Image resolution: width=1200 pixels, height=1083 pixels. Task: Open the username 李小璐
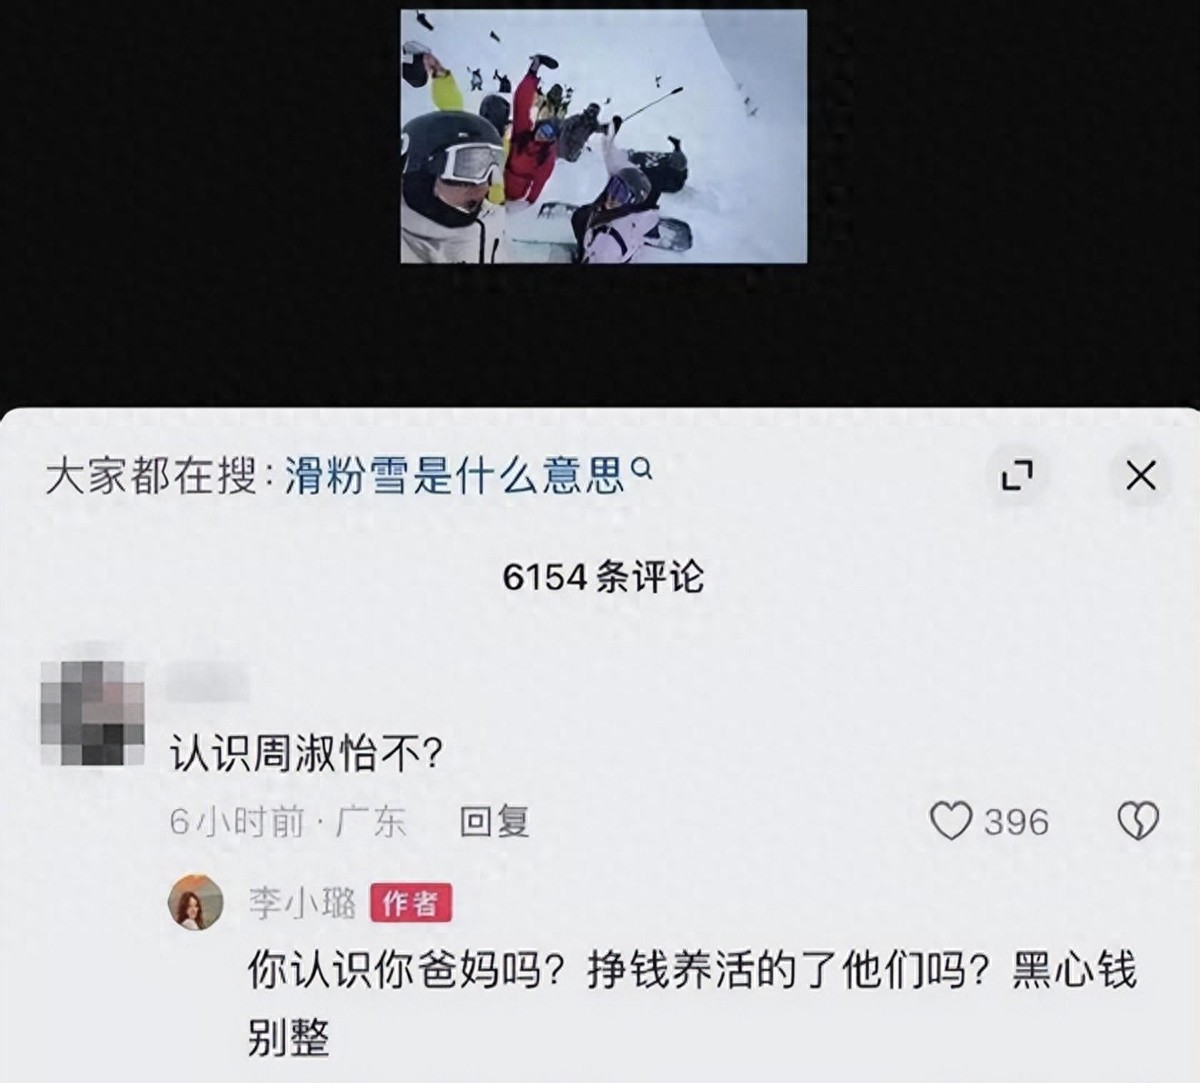pos(302,904)
